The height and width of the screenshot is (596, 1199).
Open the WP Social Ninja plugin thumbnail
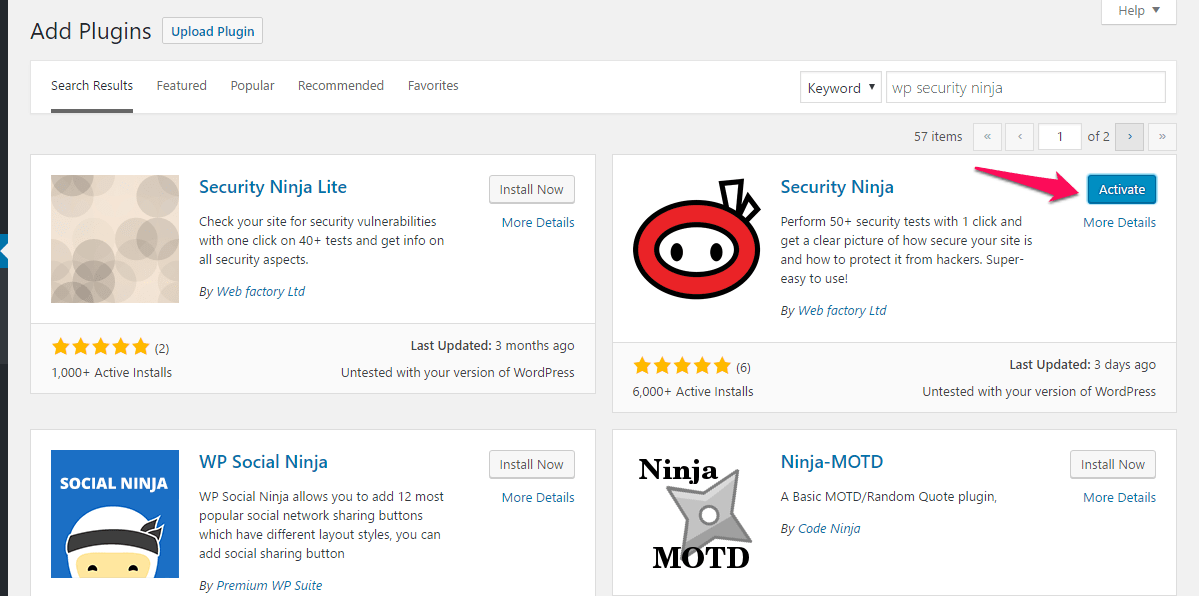(115, 514)
